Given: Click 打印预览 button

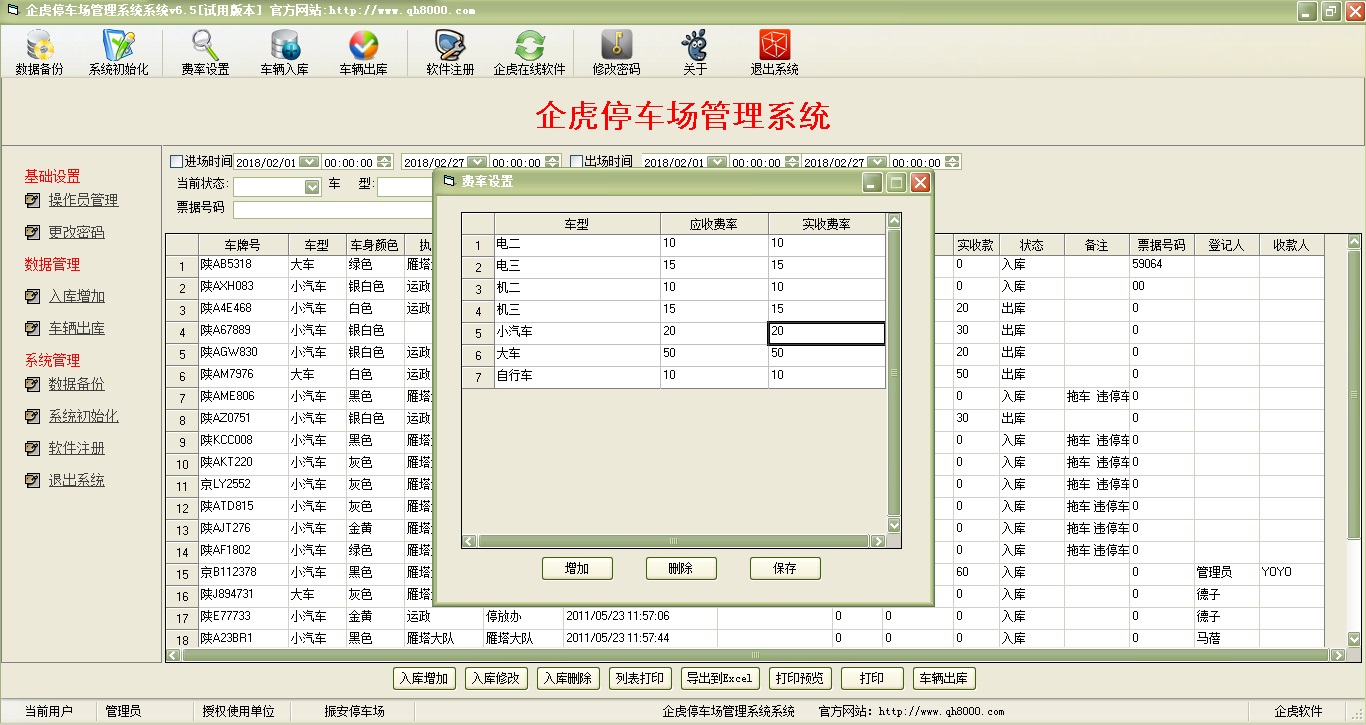Looking at the screenshot, I should (x=800, y=678).
